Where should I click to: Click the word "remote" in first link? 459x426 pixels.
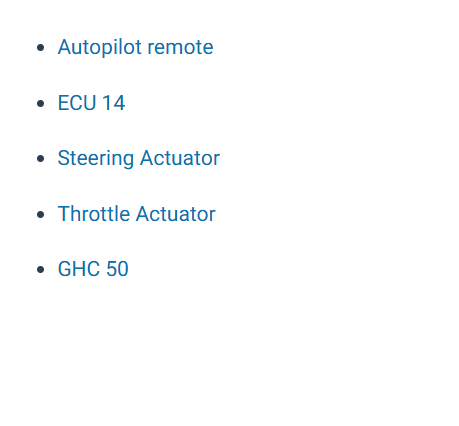click(x=180, y=48)
